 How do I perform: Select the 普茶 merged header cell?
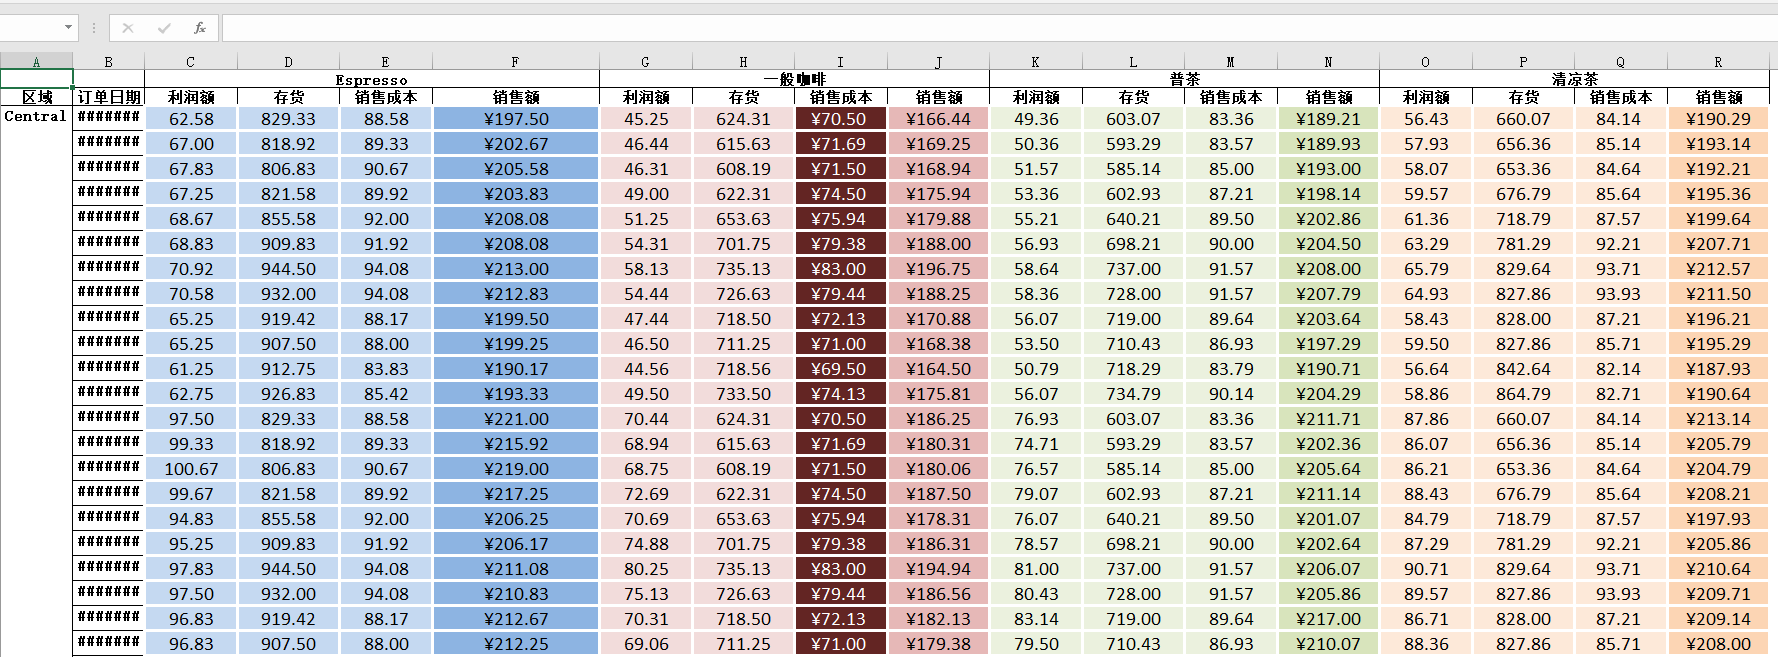tap(1184, 79)
